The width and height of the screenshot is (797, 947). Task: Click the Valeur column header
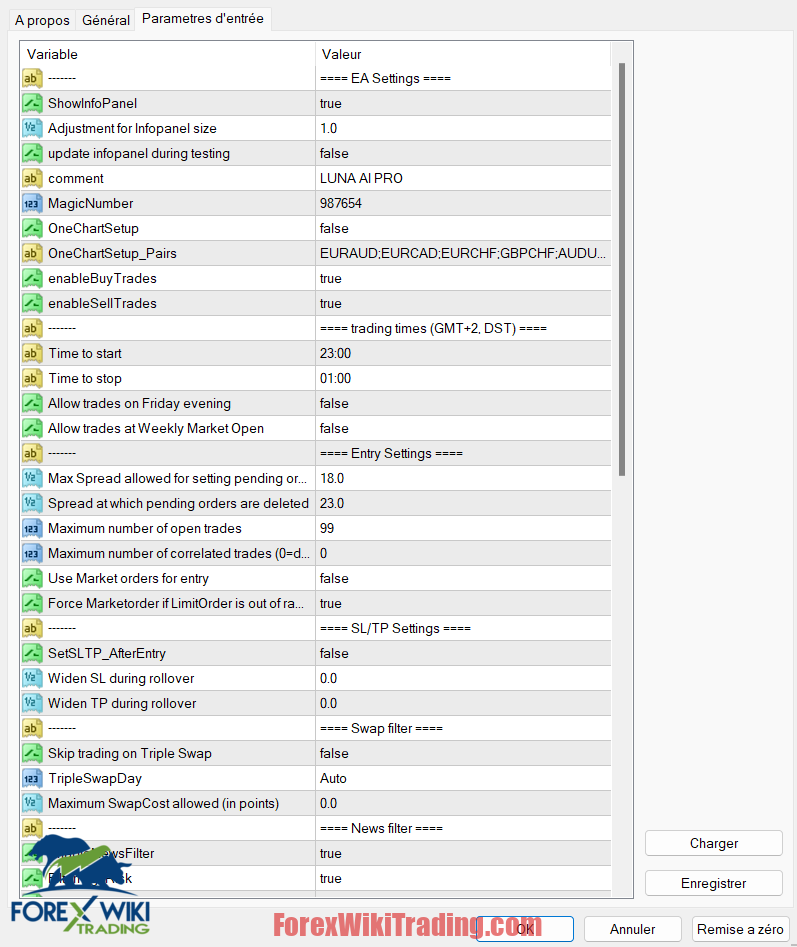pyautogui.click(x=463, y=54)
